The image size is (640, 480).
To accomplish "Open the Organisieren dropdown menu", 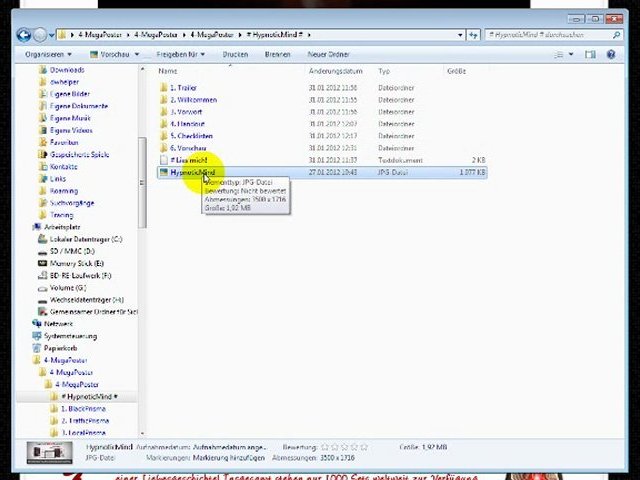I will (48, 54).
